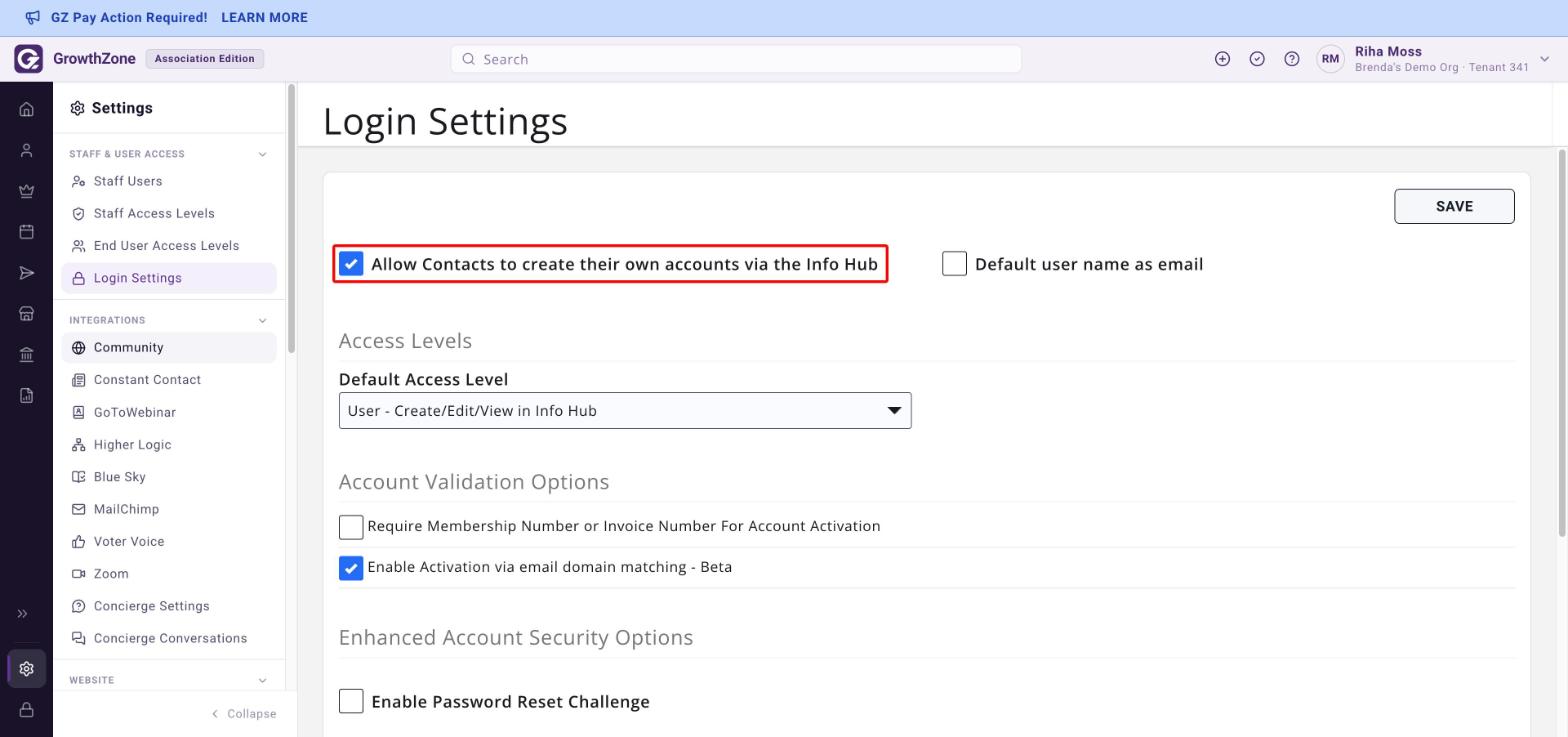1568x737 pixels.
Task: Open Concierge Settings
Action: (x=169, y=606)
